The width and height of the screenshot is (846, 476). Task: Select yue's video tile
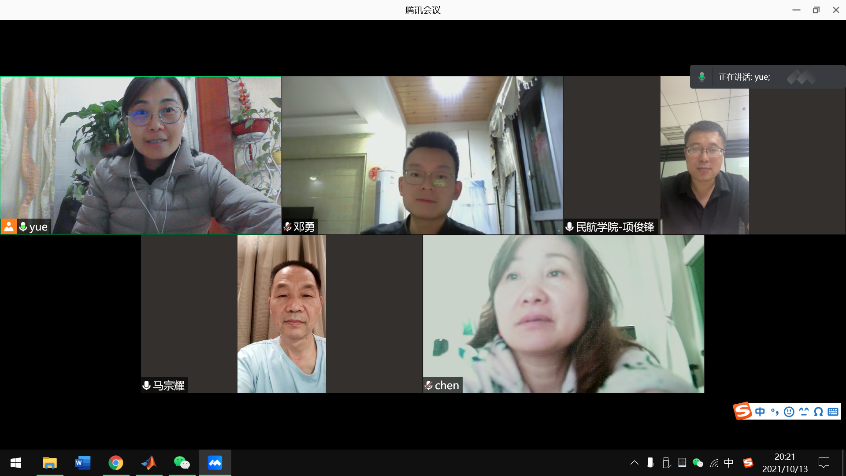click(140, 155)
